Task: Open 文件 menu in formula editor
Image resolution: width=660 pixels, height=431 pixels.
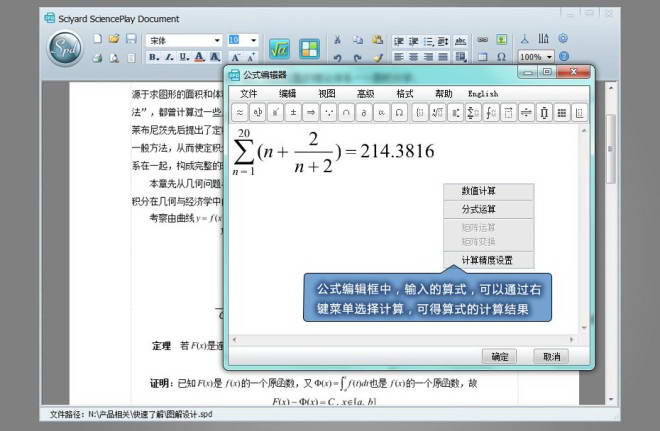Action: (248, 93)
